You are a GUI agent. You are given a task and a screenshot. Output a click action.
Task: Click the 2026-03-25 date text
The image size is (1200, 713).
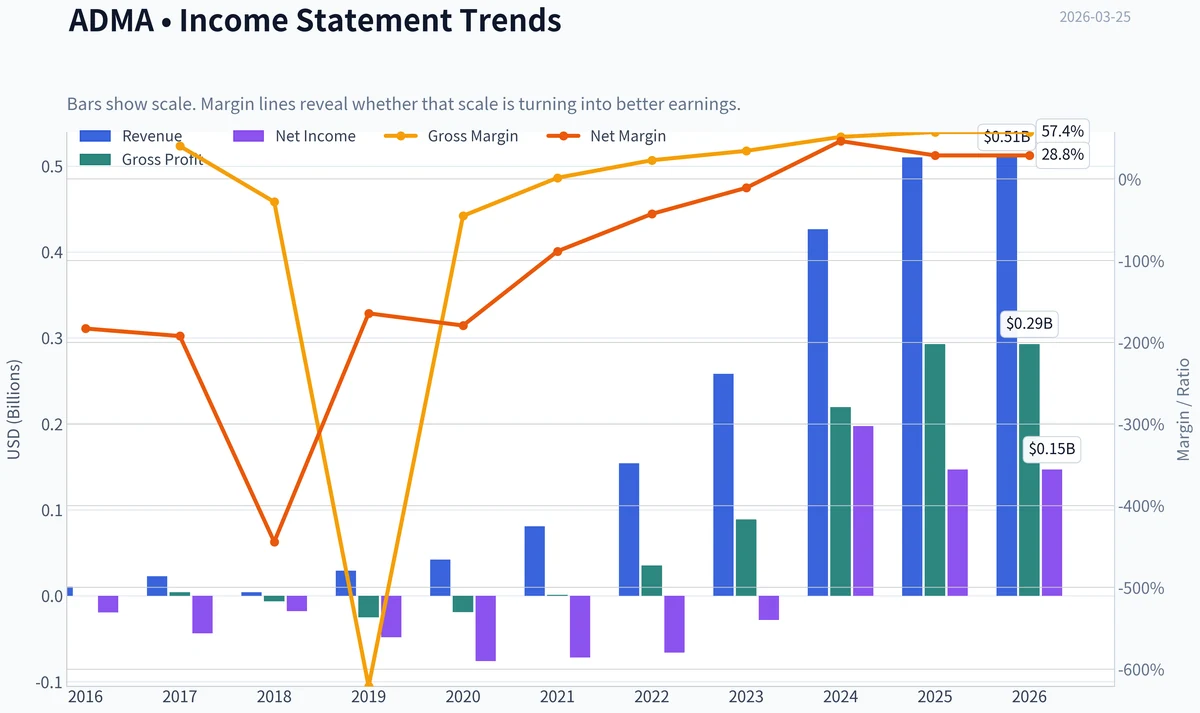click(x=1095, y=17)
